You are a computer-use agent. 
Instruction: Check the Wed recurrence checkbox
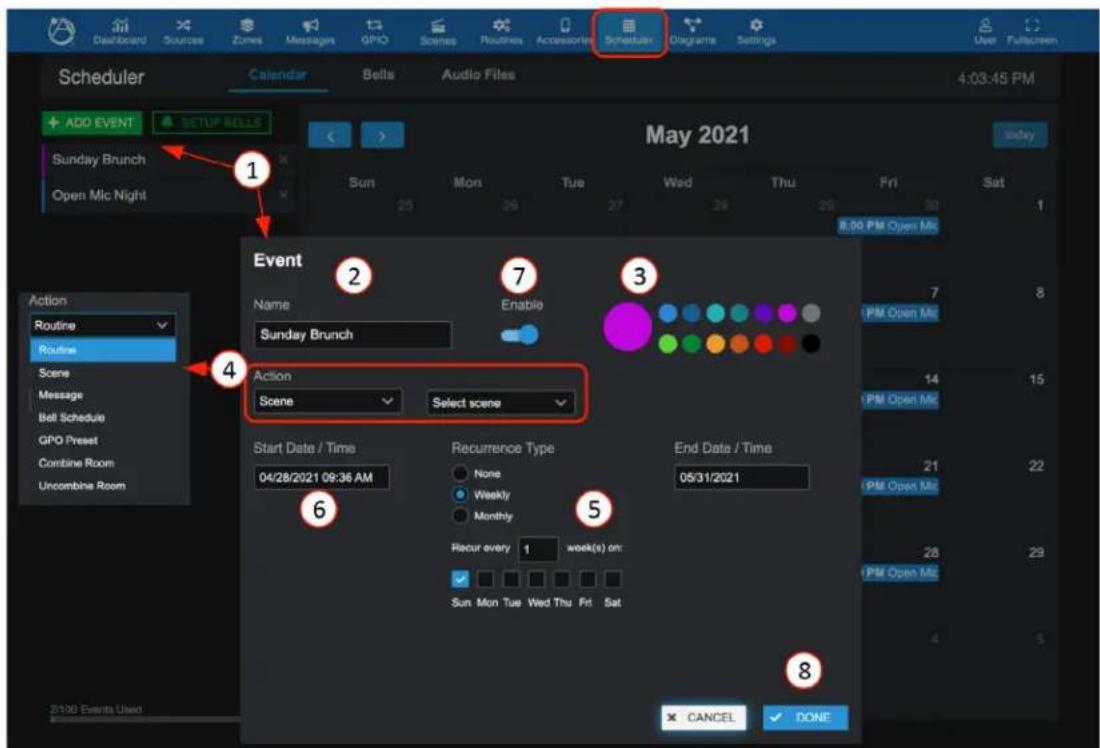tap(537, 579)
